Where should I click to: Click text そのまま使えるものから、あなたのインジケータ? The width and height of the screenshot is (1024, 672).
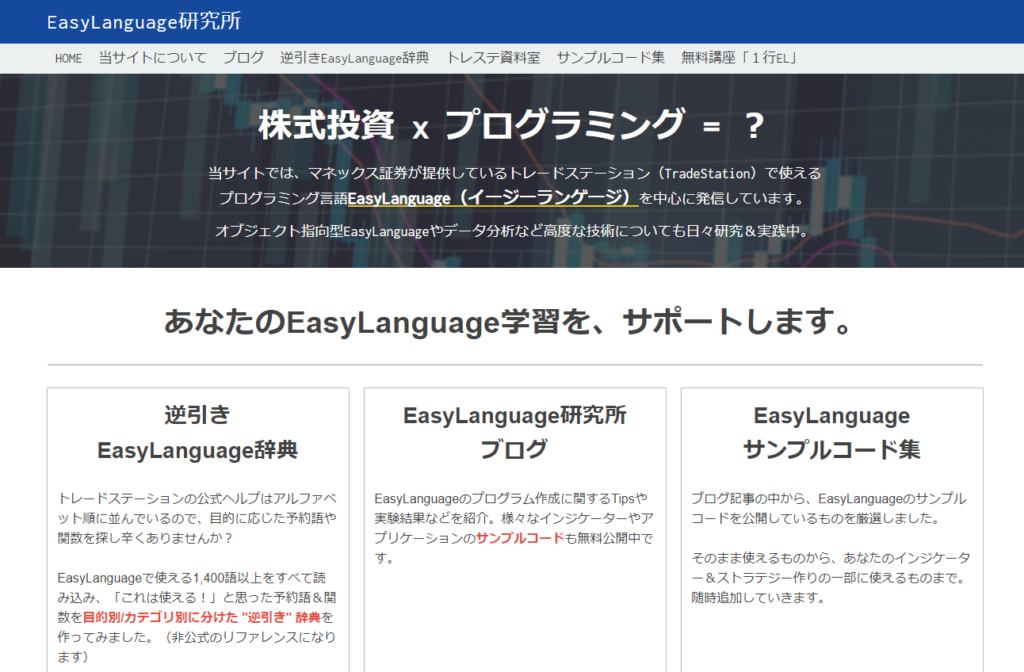(x=831, y=558)
